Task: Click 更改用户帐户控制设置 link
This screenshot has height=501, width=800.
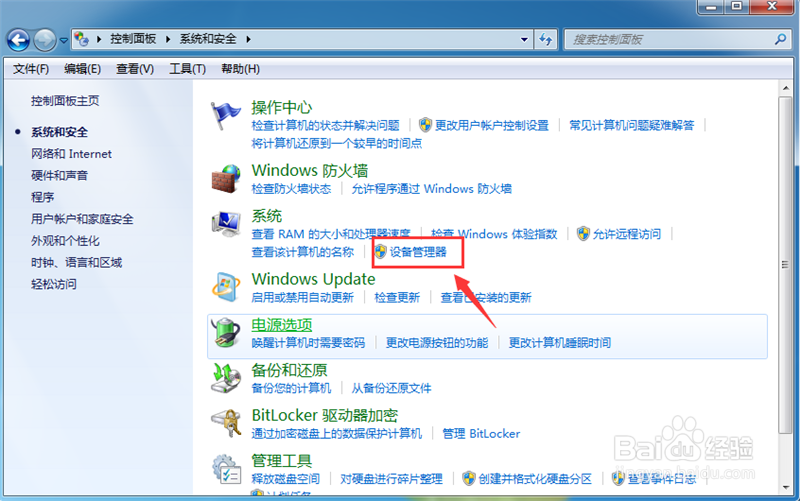Action: 491,126
